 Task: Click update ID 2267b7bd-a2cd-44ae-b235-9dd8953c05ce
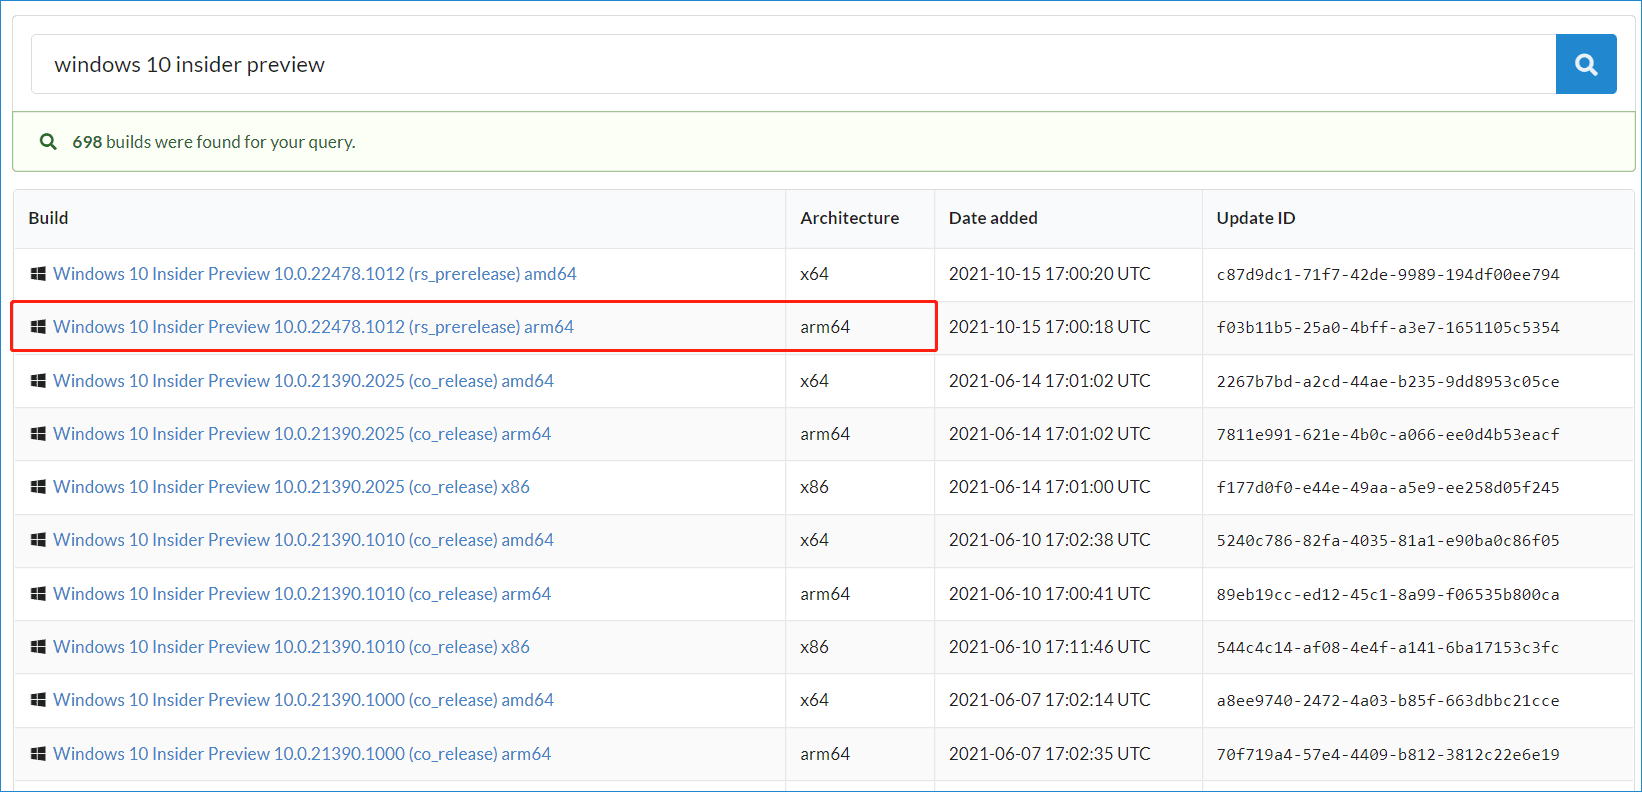click(x=1388, y=381)
